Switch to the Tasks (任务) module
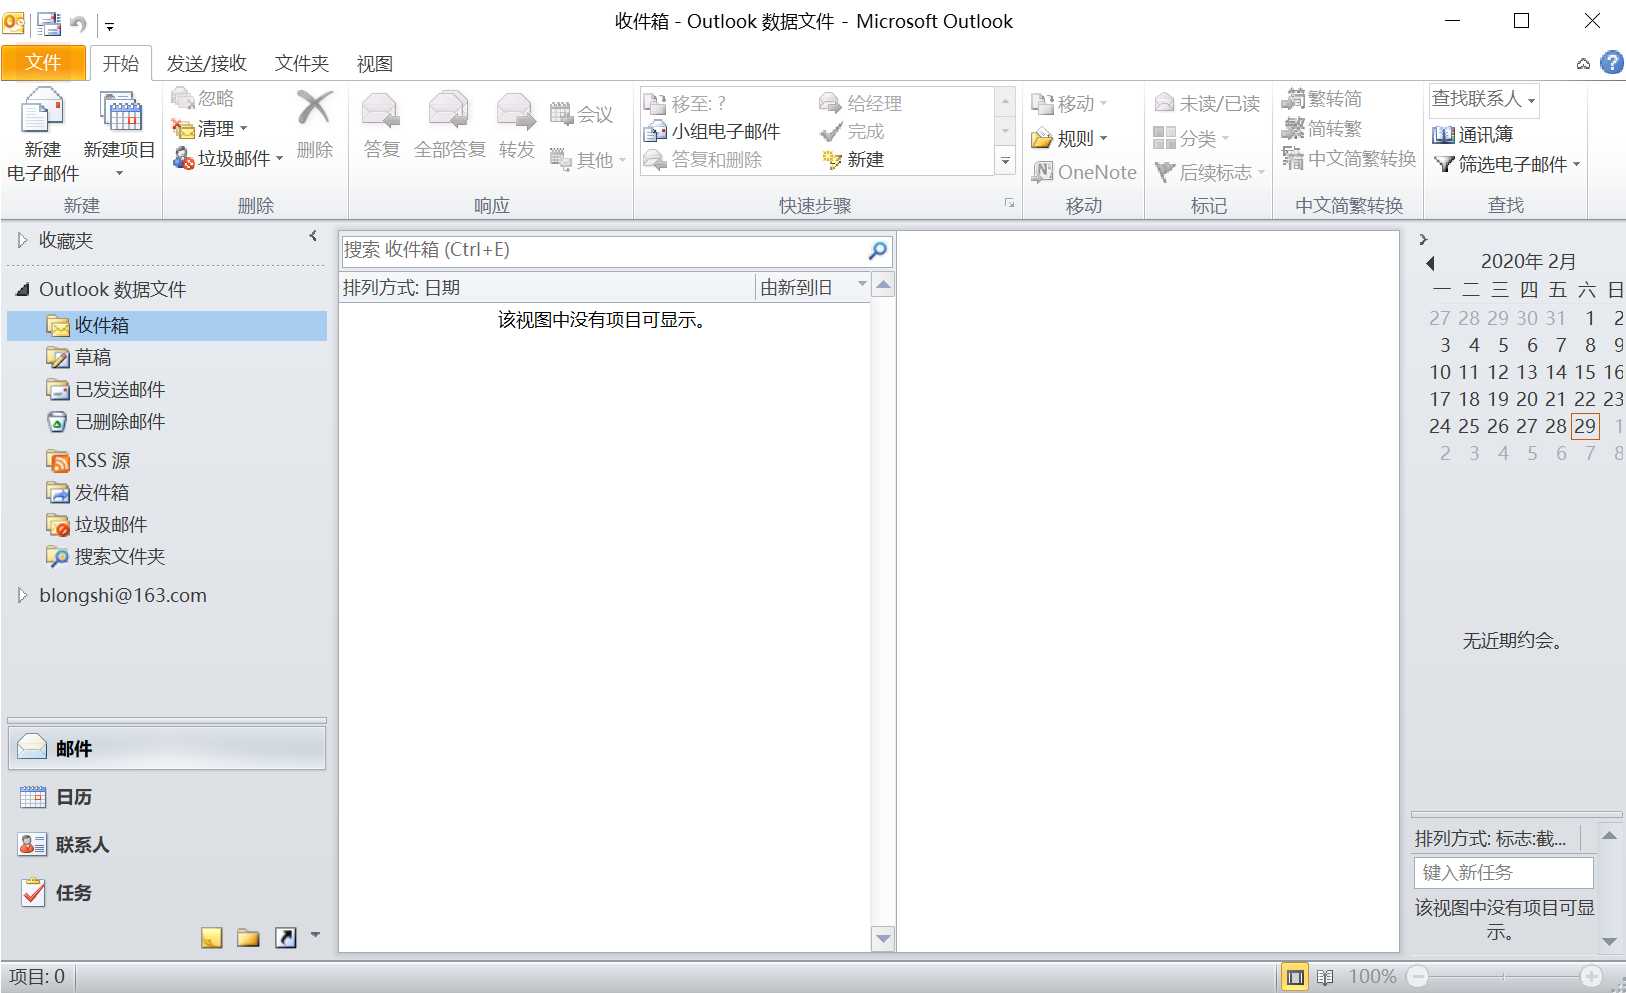The height and width of the screenshot is (993, 1626). click(167, 893)
